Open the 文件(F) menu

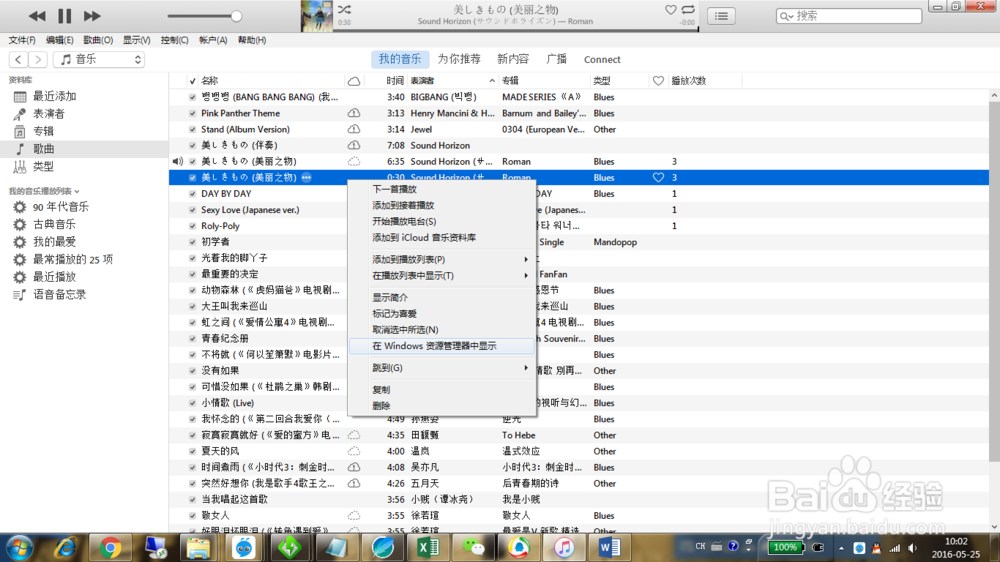pyautogui.click(x=22, y=40)
